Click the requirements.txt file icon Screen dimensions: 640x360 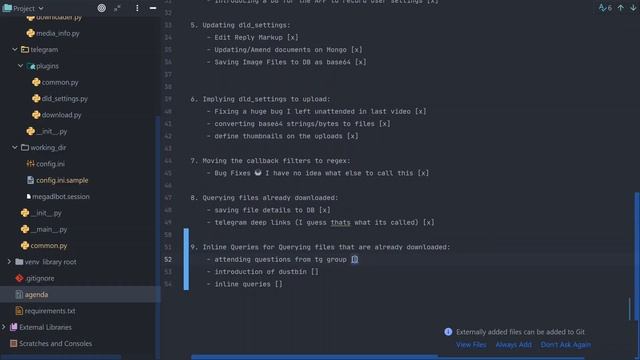19,311
